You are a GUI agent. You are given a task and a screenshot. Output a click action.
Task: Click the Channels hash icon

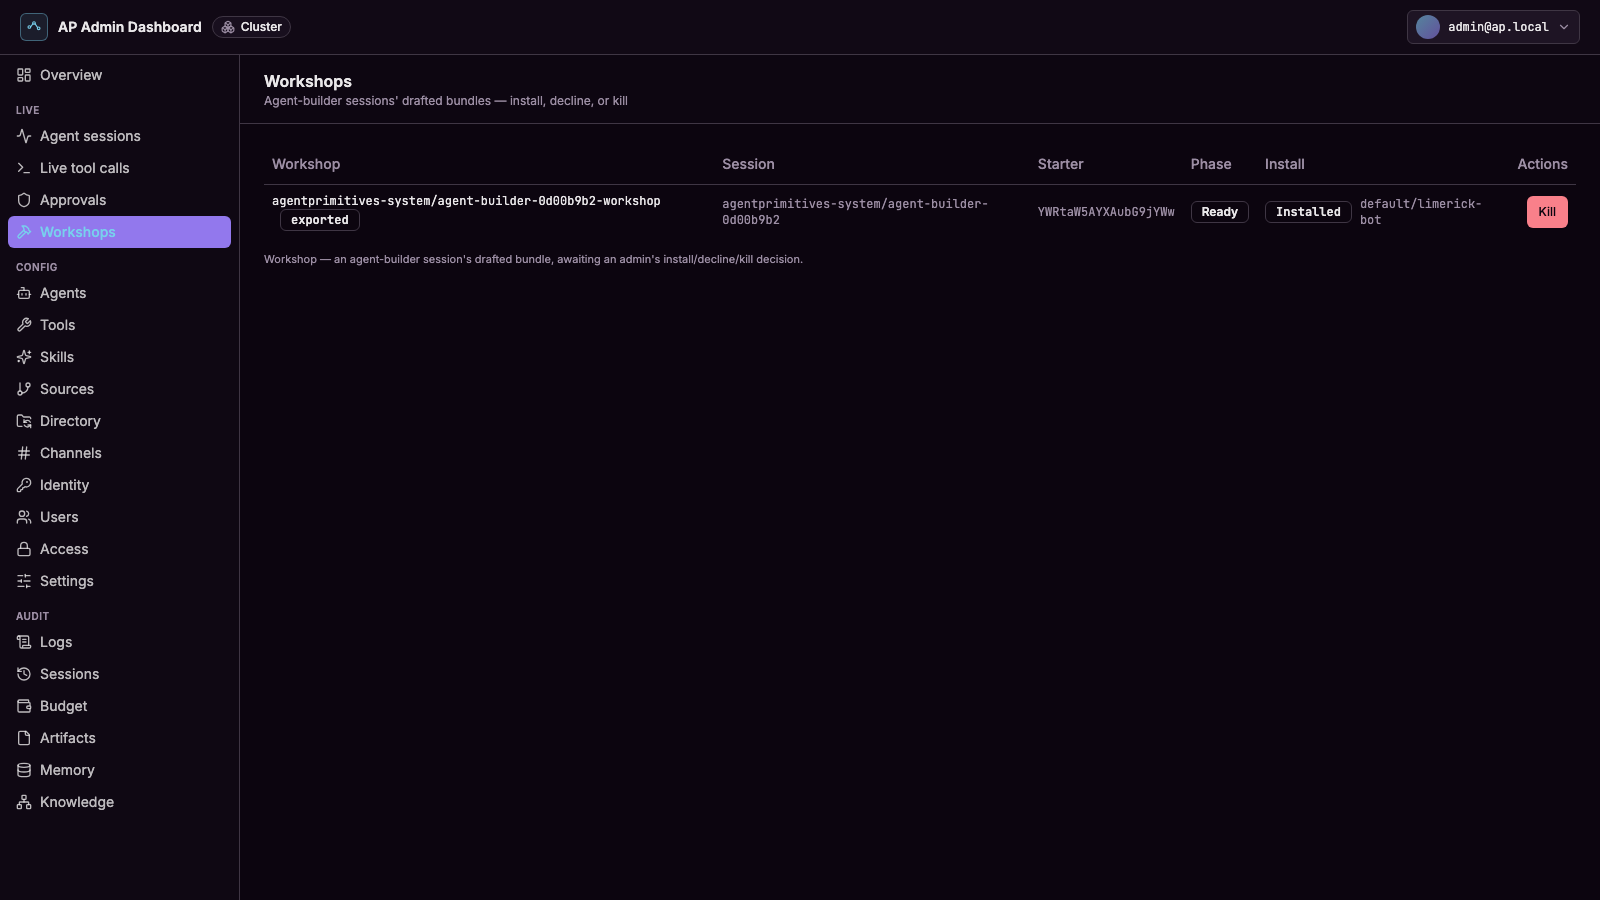click(24, 453)
